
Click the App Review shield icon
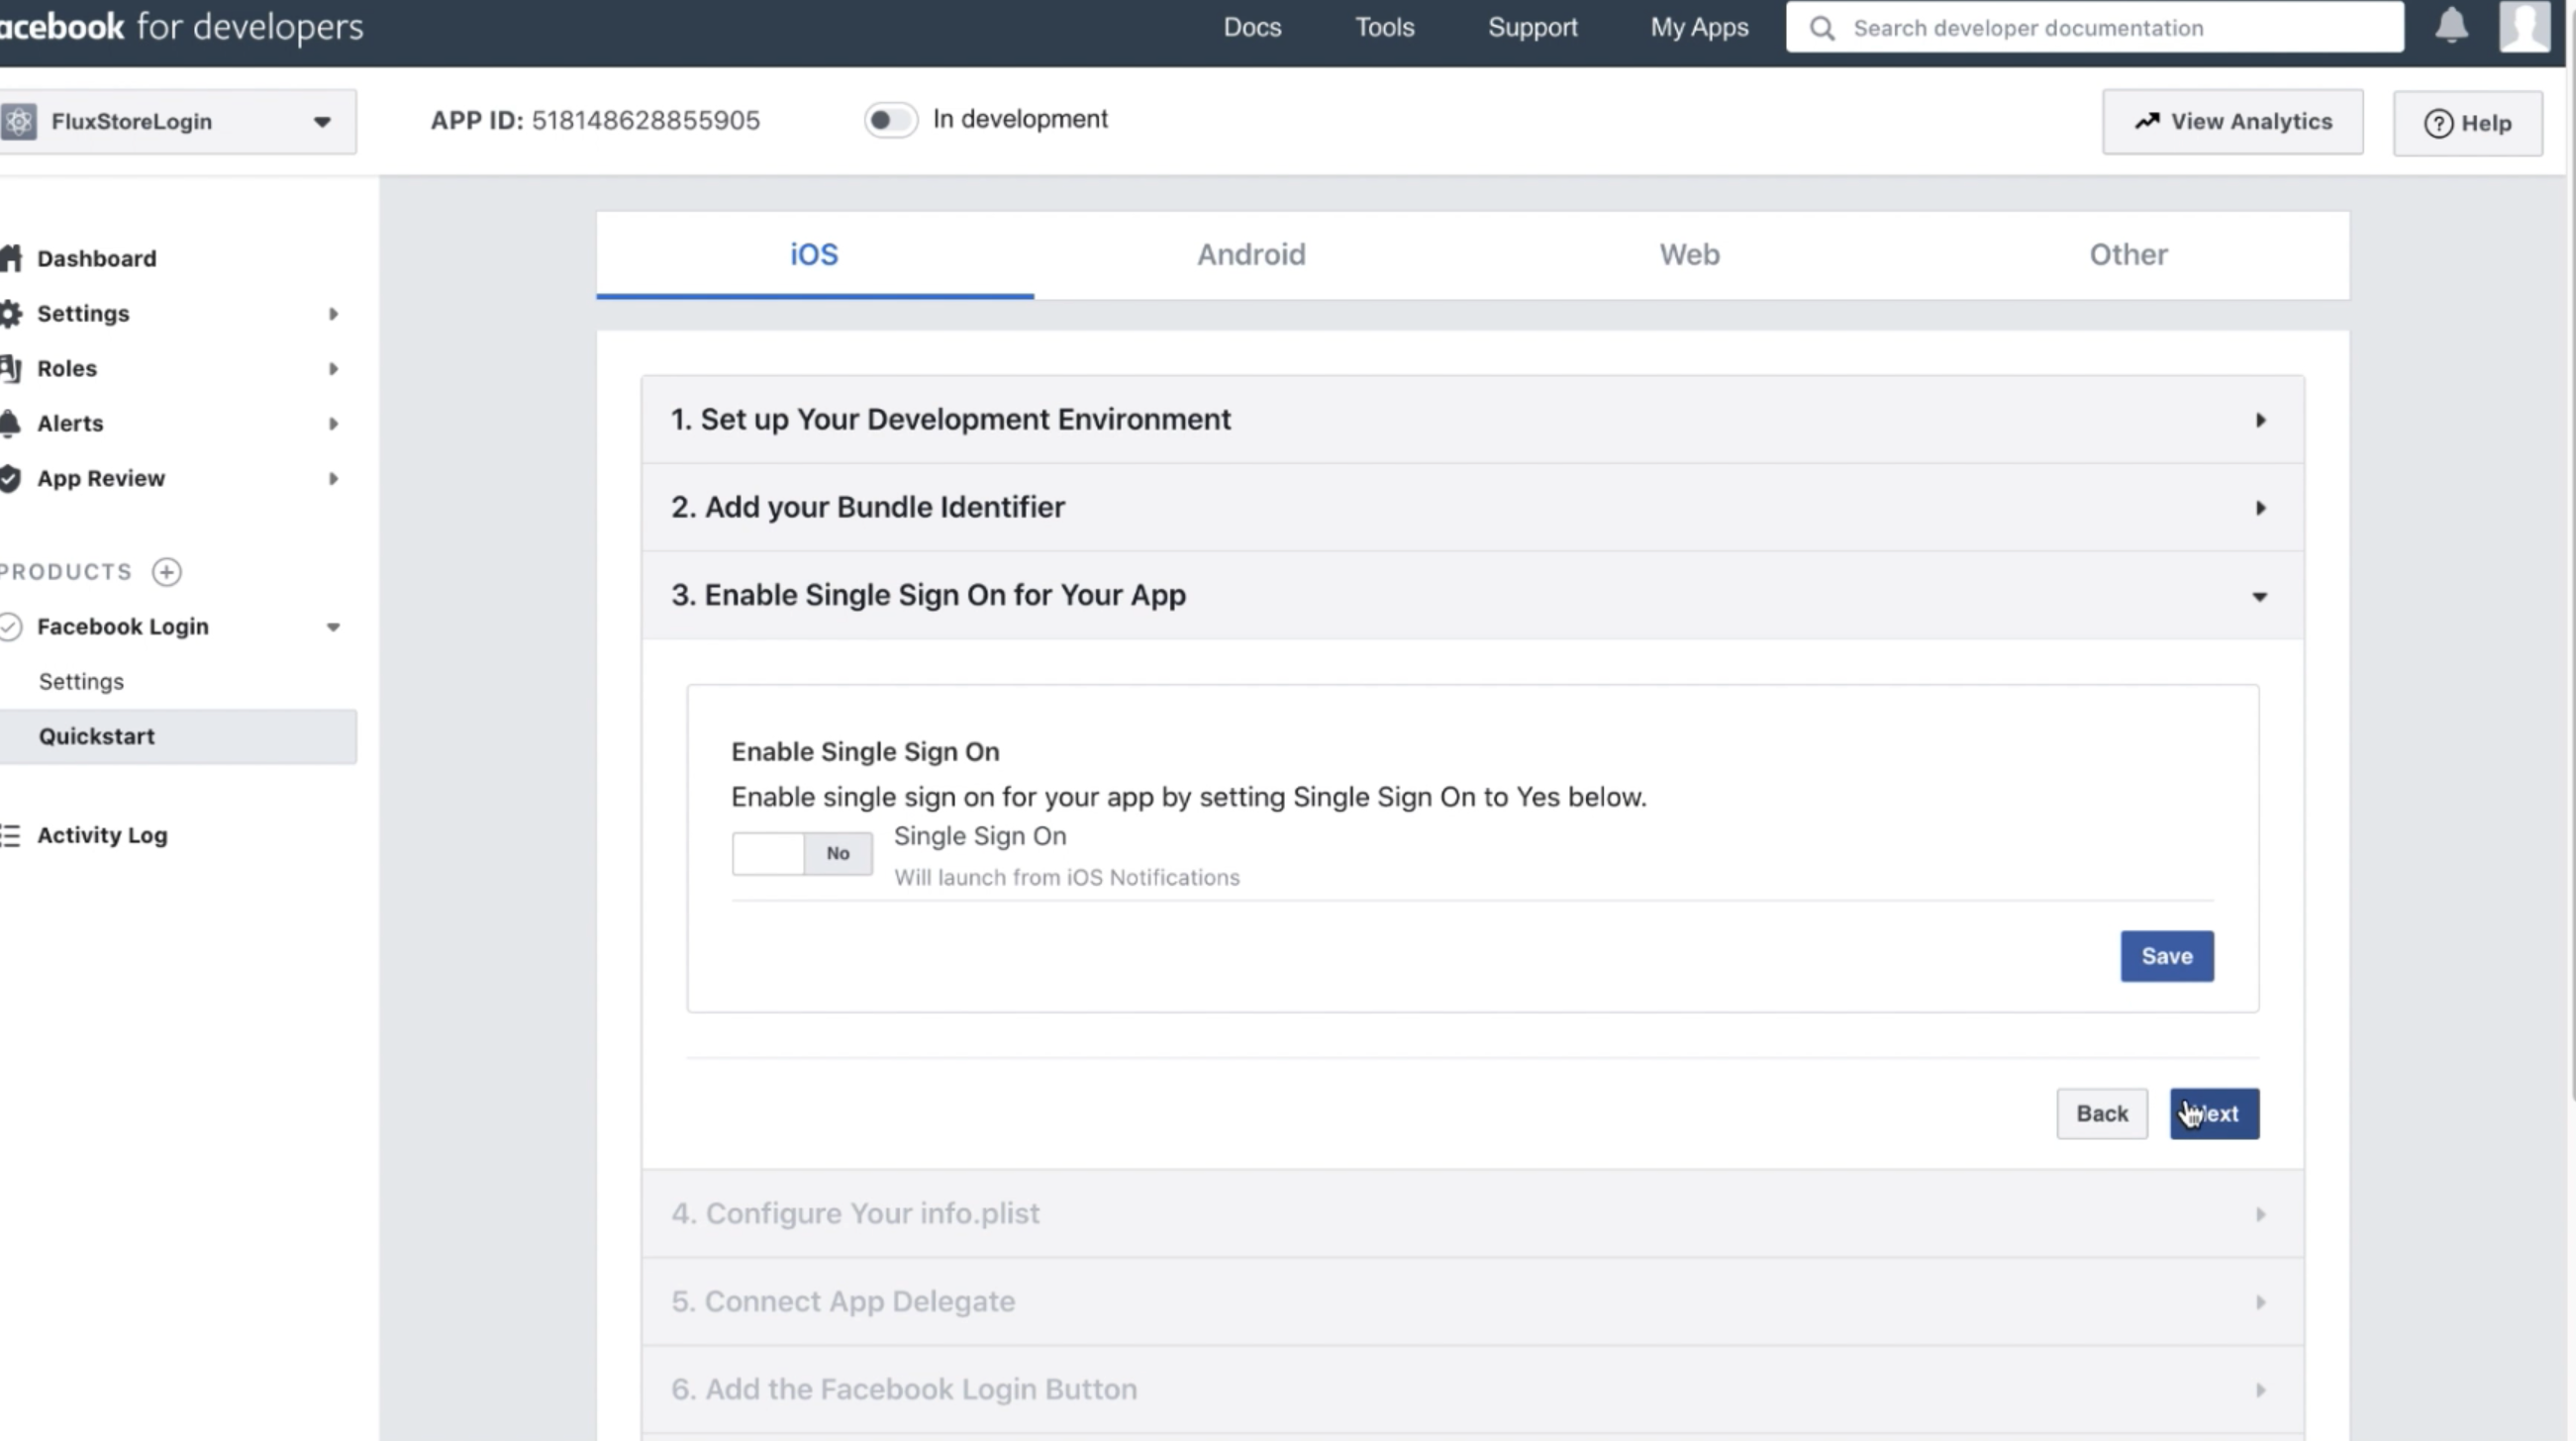pos(10,478)
